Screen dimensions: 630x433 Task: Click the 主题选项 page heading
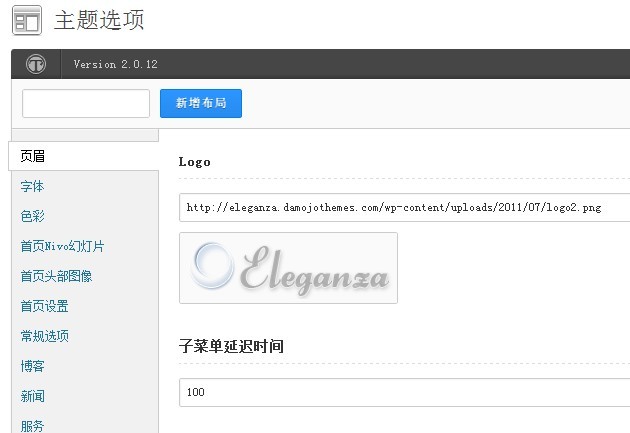[x=99, y=20]
